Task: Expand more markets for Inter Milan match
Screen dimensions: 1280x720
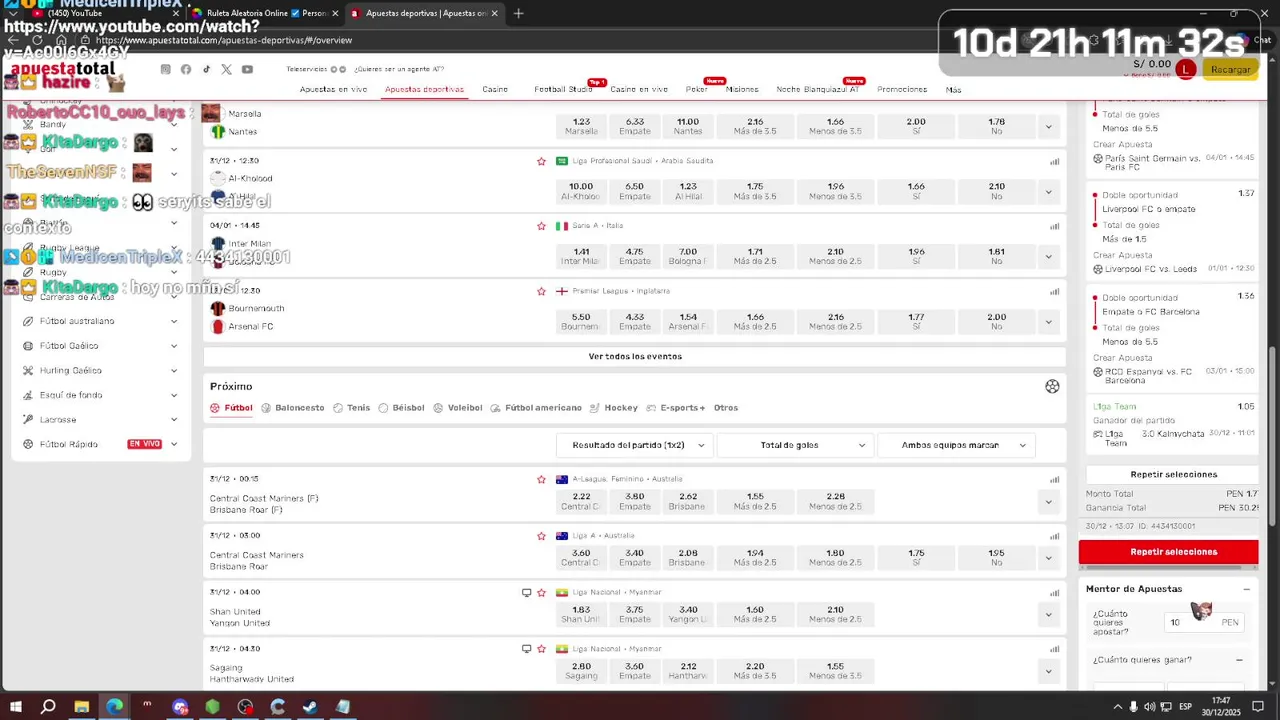Action: point(1048,257)
